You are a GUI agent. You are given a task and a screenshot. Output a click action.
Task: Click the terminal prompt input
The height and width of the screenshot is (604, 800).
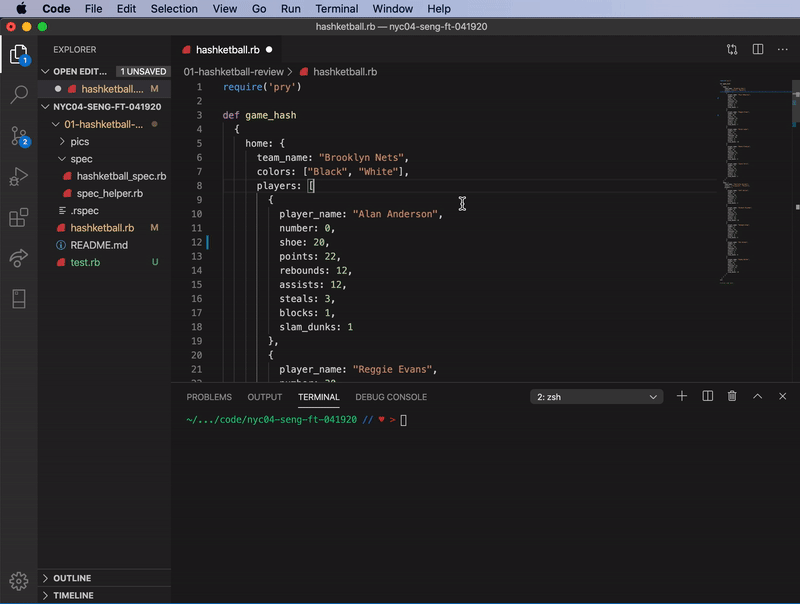click(404, 420)
